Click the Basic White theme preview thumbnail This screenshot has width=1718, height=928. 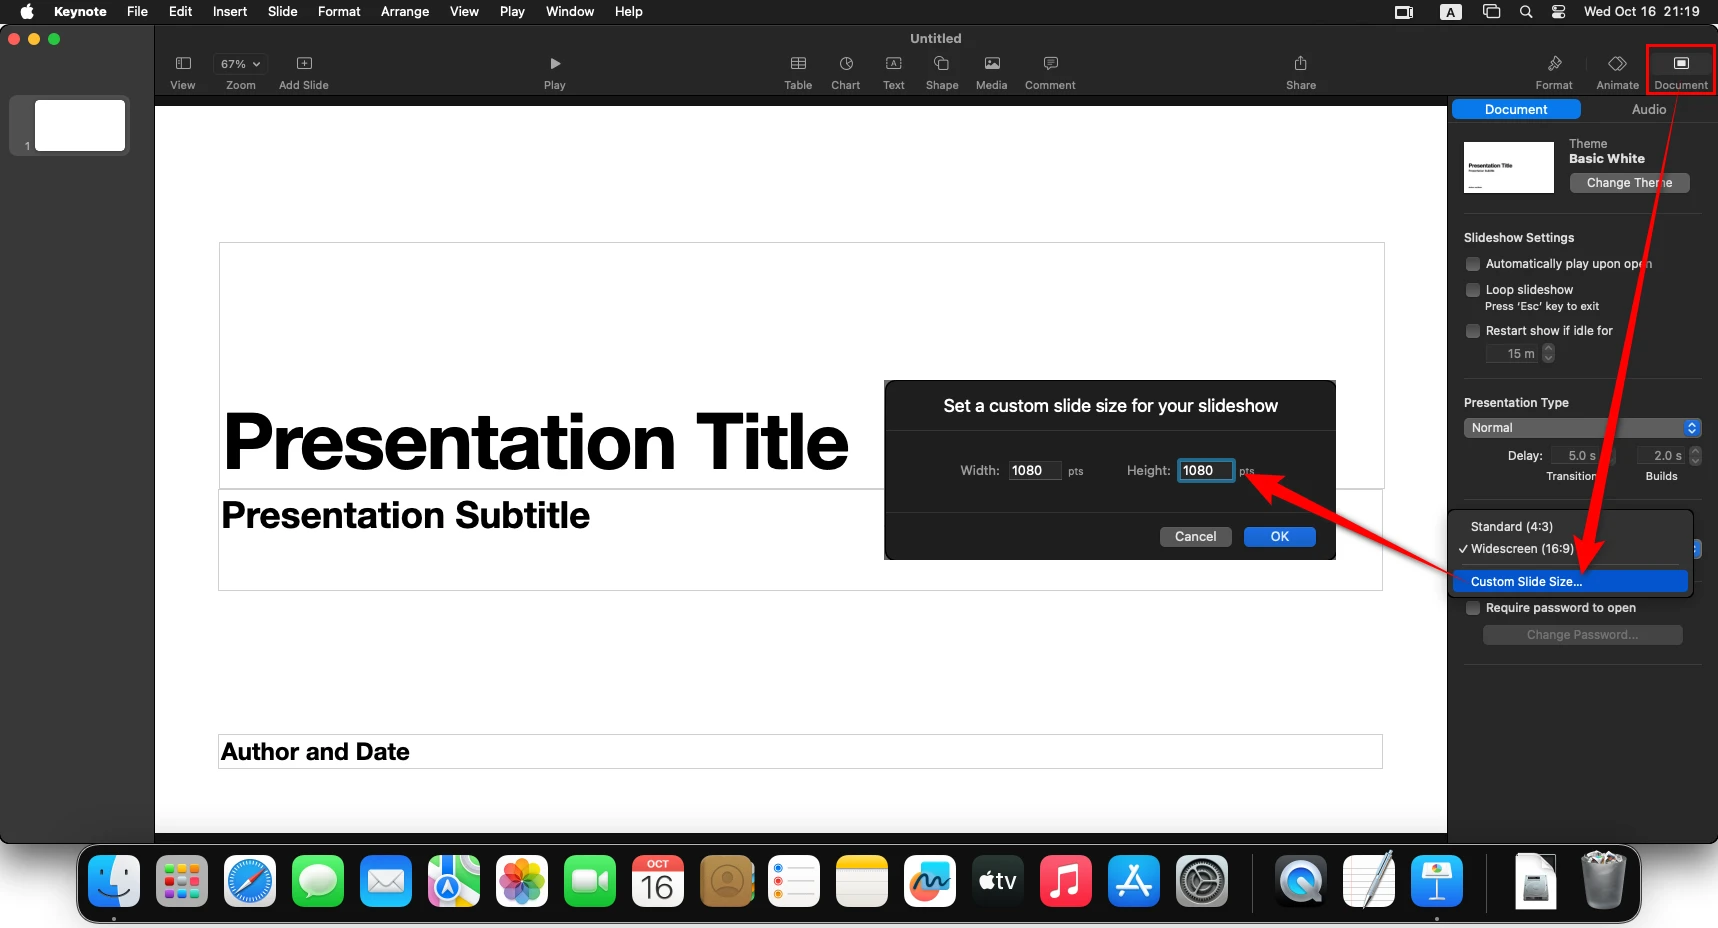click(x=1509, y=167)
